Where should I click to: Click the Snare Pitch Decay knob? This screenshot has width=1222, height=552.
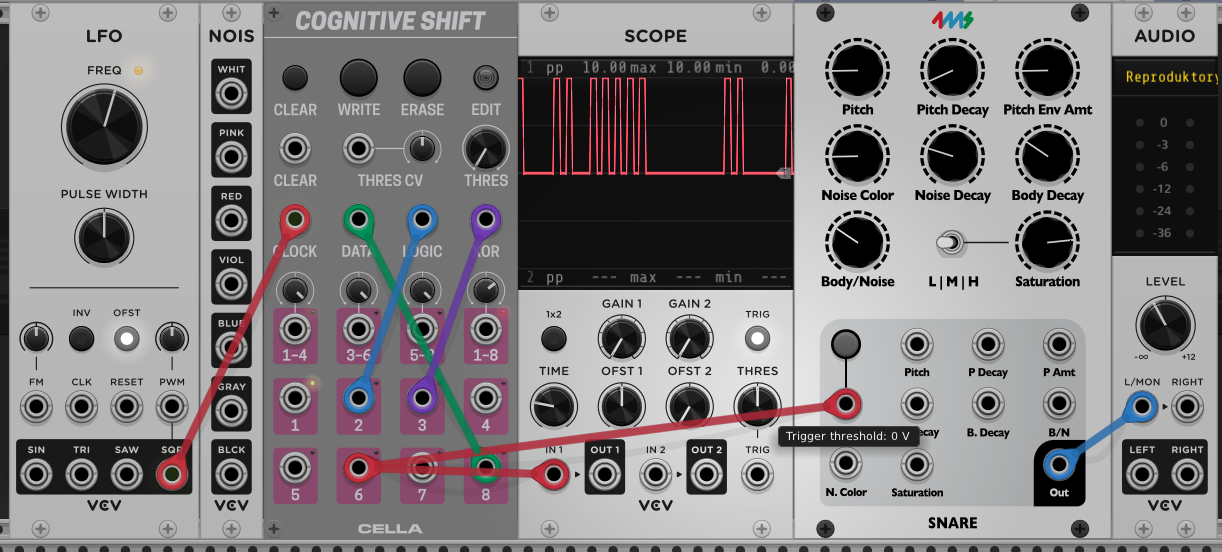(952, 69)
